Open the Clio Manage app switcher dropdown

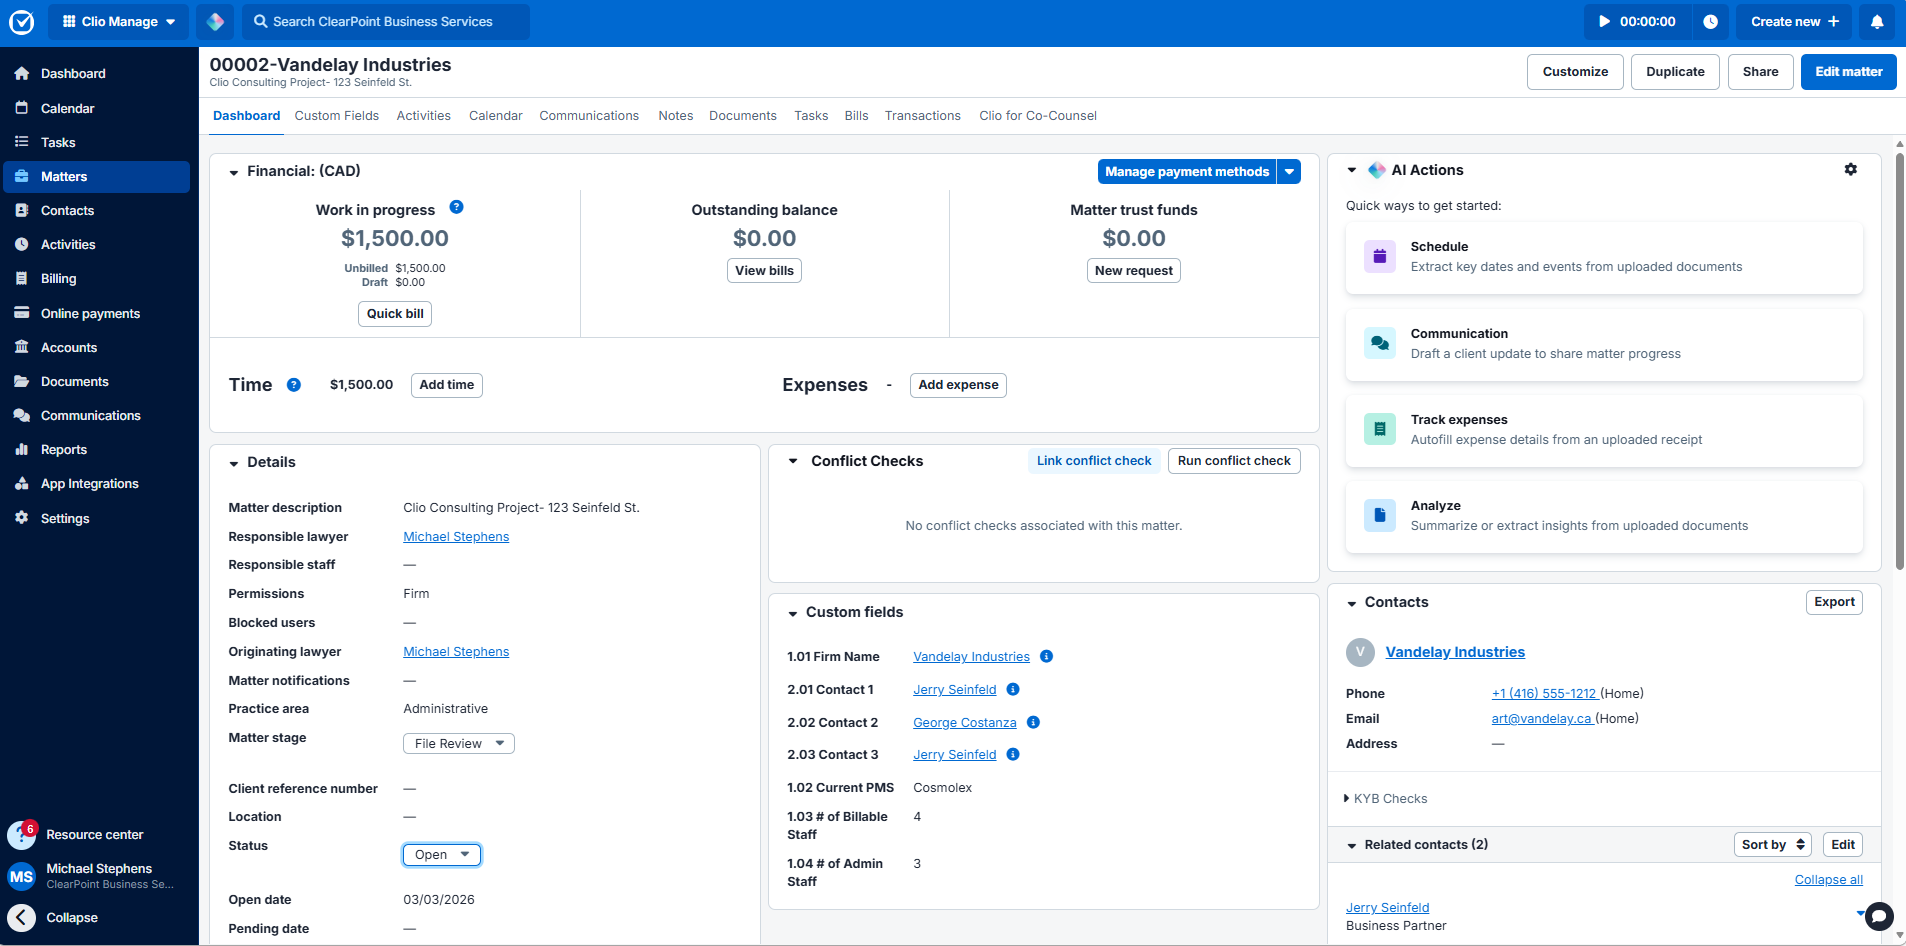119,21
